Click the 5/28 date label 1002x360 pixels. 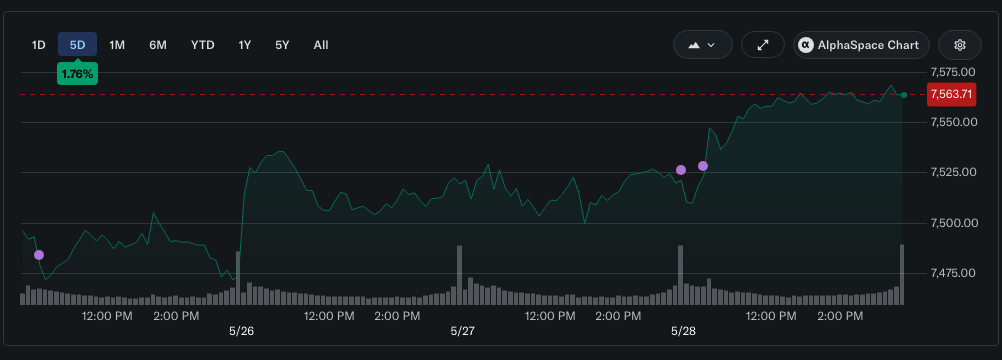pyautogui.click(x=683, y=331)
